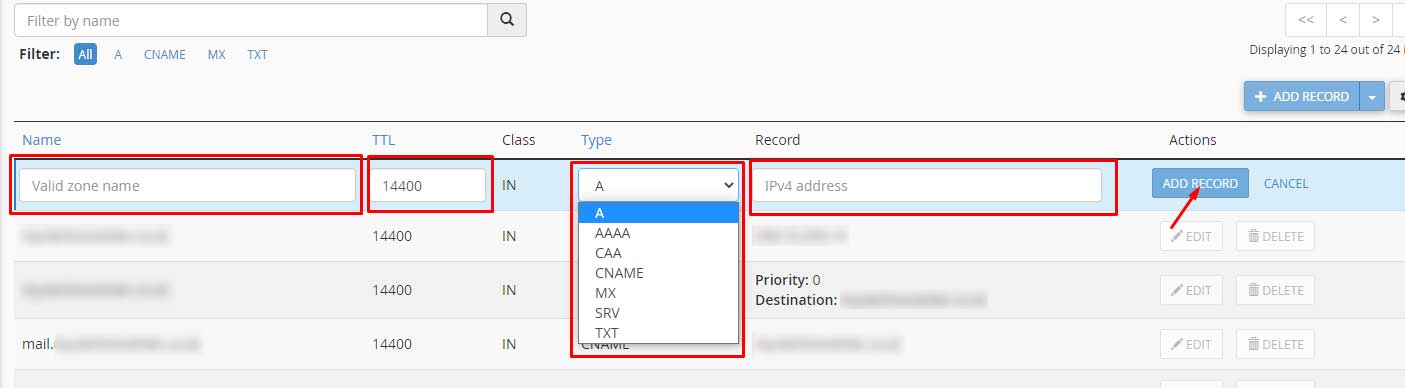Screen dimensions: 1405x388
Task: Open the record Type select box
Action: (x=658, y=185)
